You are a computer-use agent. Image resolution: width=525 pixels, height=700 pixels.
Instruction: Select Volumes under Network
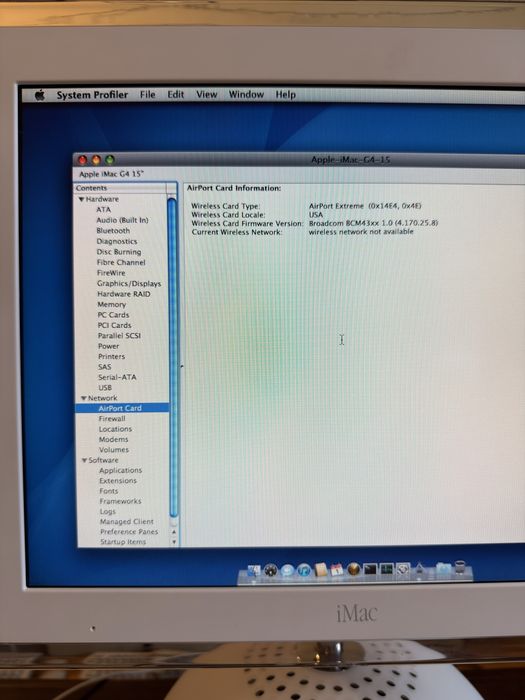pyautogui.click(x=114, y=450)
